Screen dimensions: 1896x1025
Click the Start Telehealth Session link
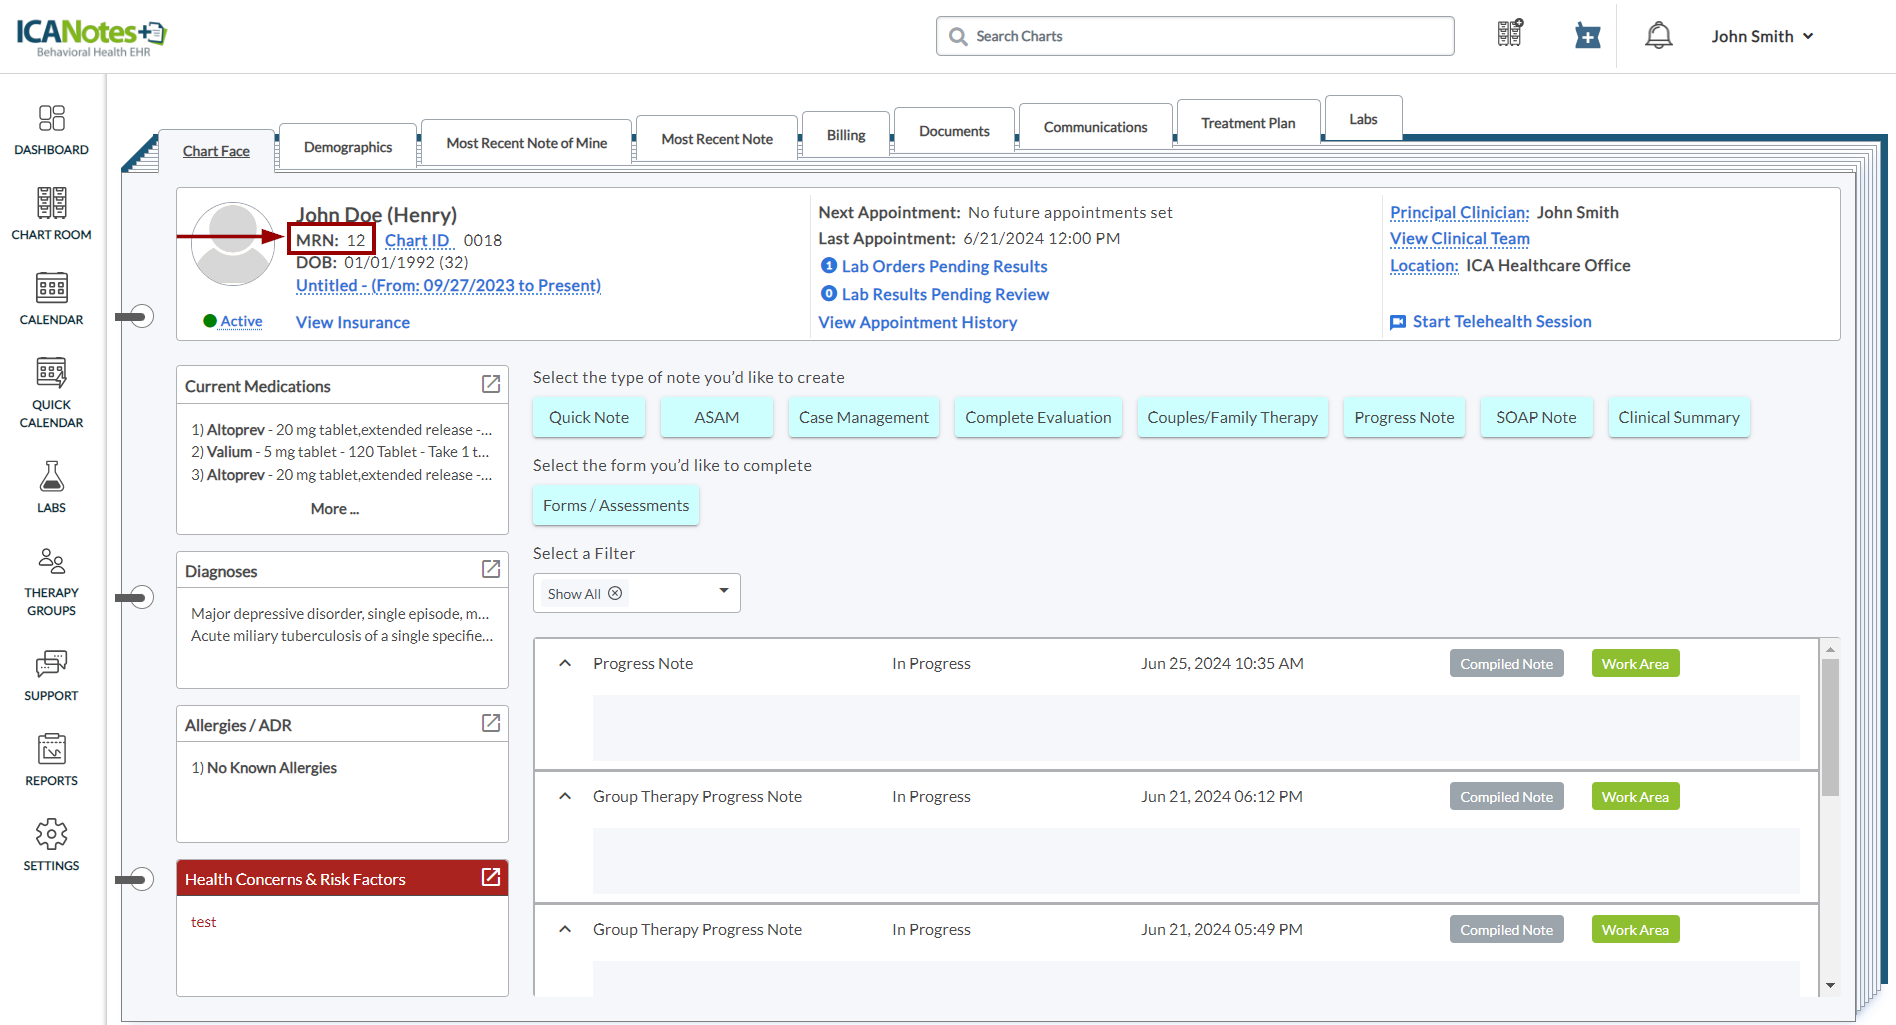pyautogui.click(x=1501, y=321)
